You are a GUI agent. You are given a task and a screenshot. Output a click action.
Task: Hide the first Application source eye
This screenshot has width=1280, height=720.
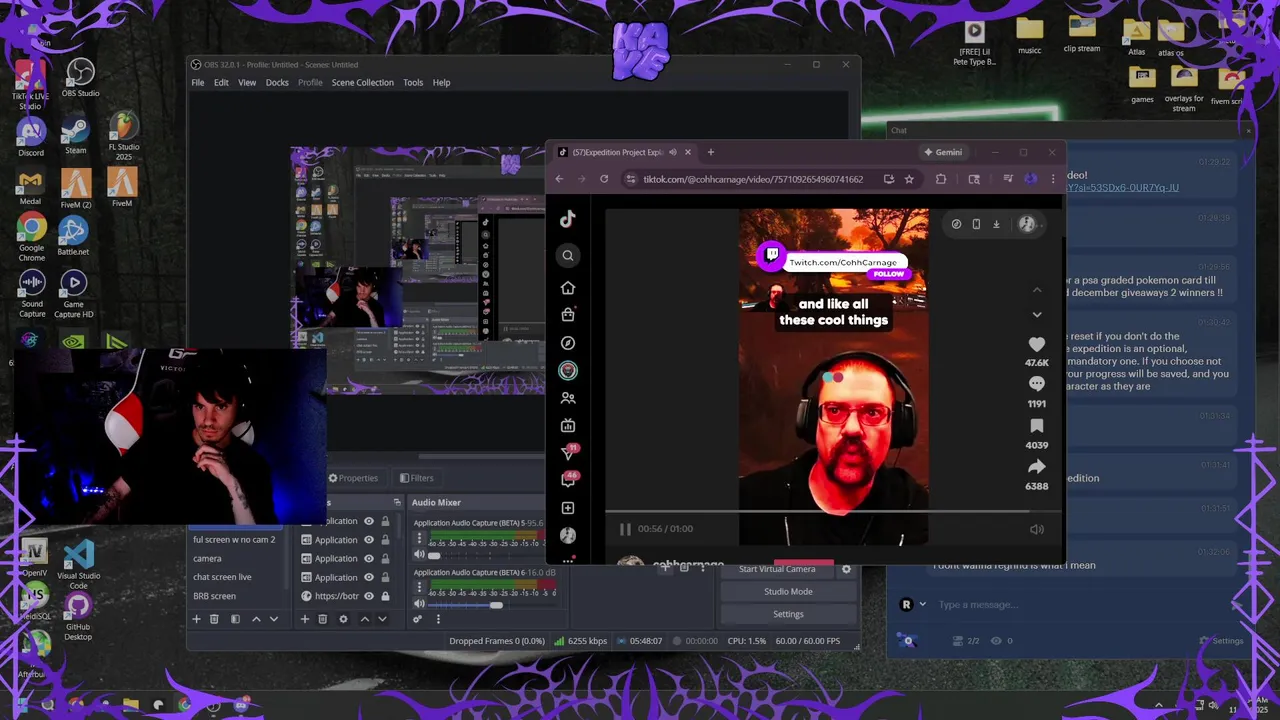(369, 521)
